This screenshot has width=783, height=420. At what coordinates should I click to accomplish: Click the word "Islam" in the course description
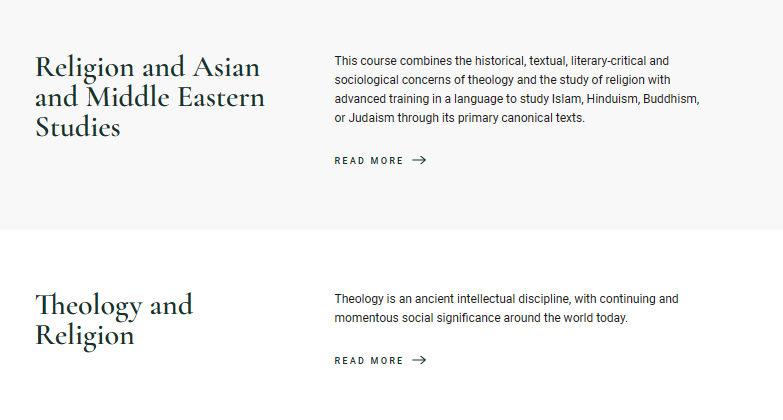(x=567, y=99)
